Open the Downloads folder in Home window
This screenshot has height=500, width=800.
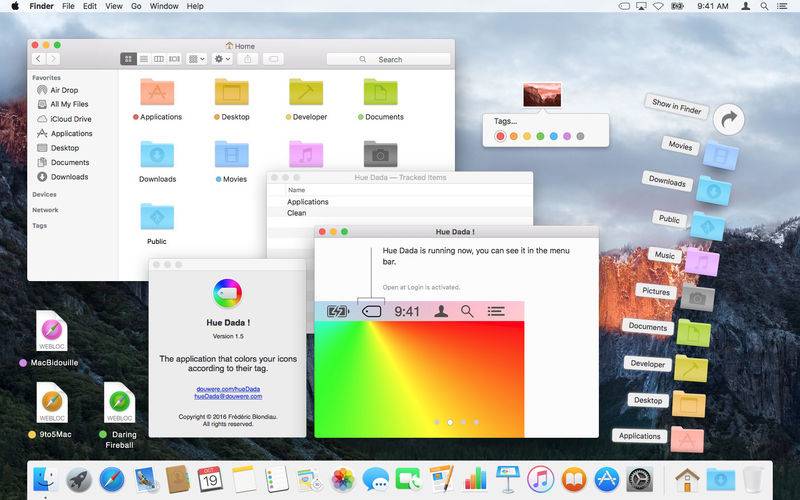(157, 154)
